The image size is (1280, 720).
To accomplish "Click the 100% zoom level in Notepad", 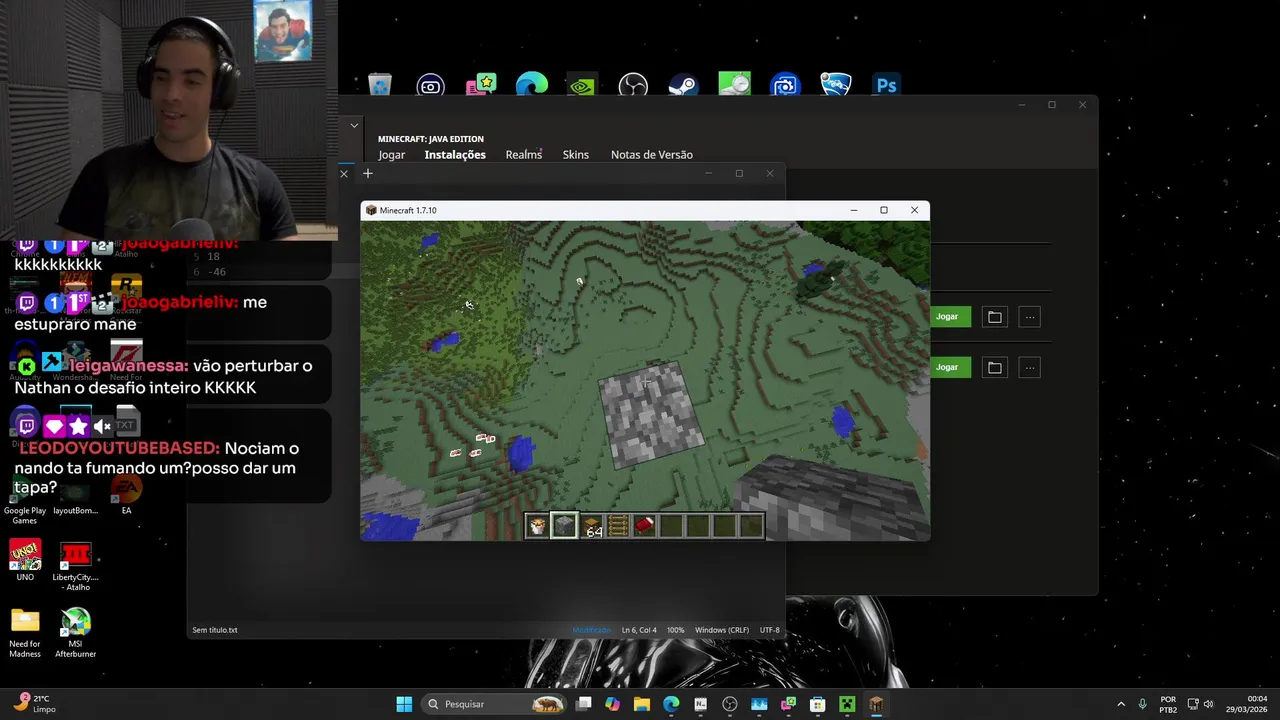I will tap(676, 630).
